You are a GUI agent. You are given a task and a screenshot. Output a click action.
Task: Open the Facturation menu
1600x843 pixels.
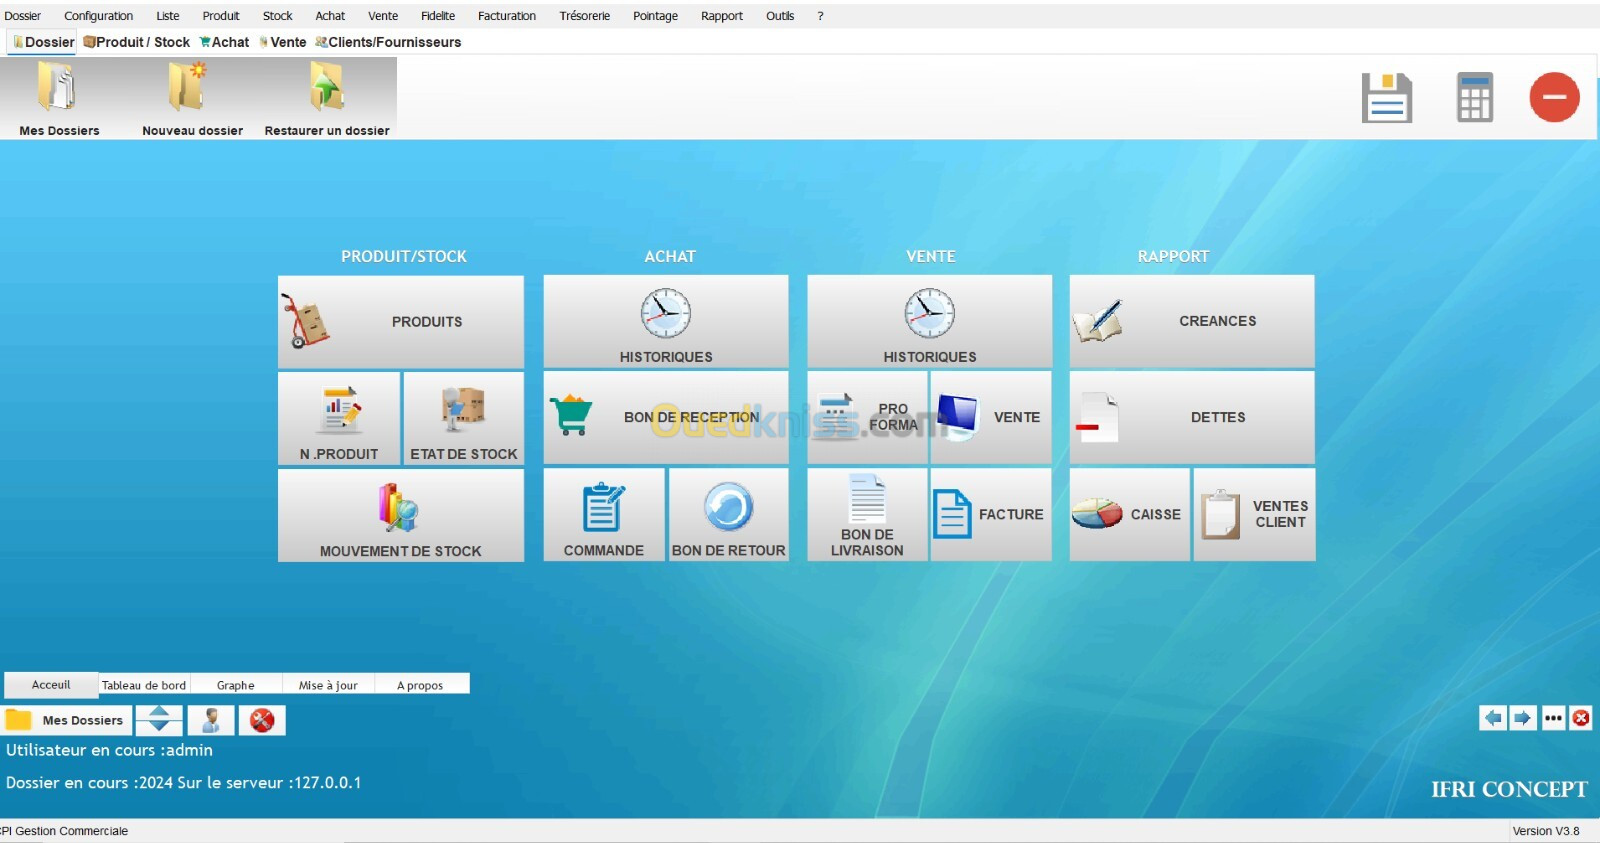[507, 16]
